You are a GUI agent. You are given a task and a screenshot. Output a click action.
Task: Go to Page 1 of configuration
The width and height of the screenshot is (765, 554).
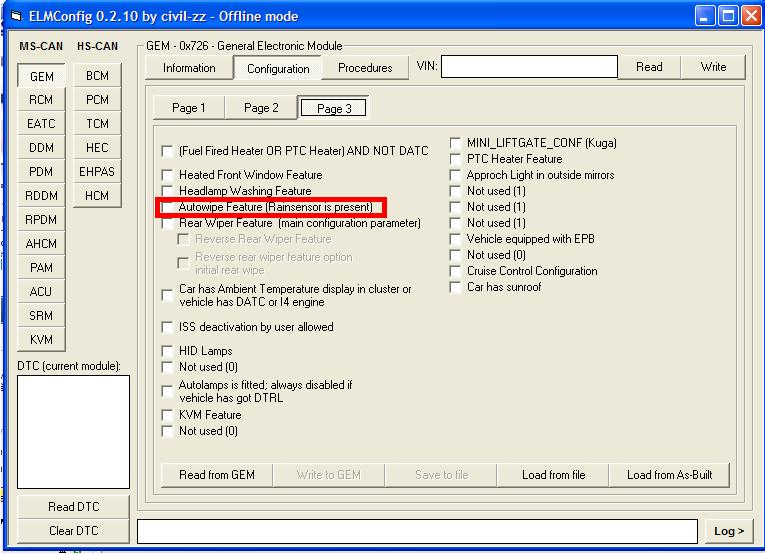tap(188, 108)
